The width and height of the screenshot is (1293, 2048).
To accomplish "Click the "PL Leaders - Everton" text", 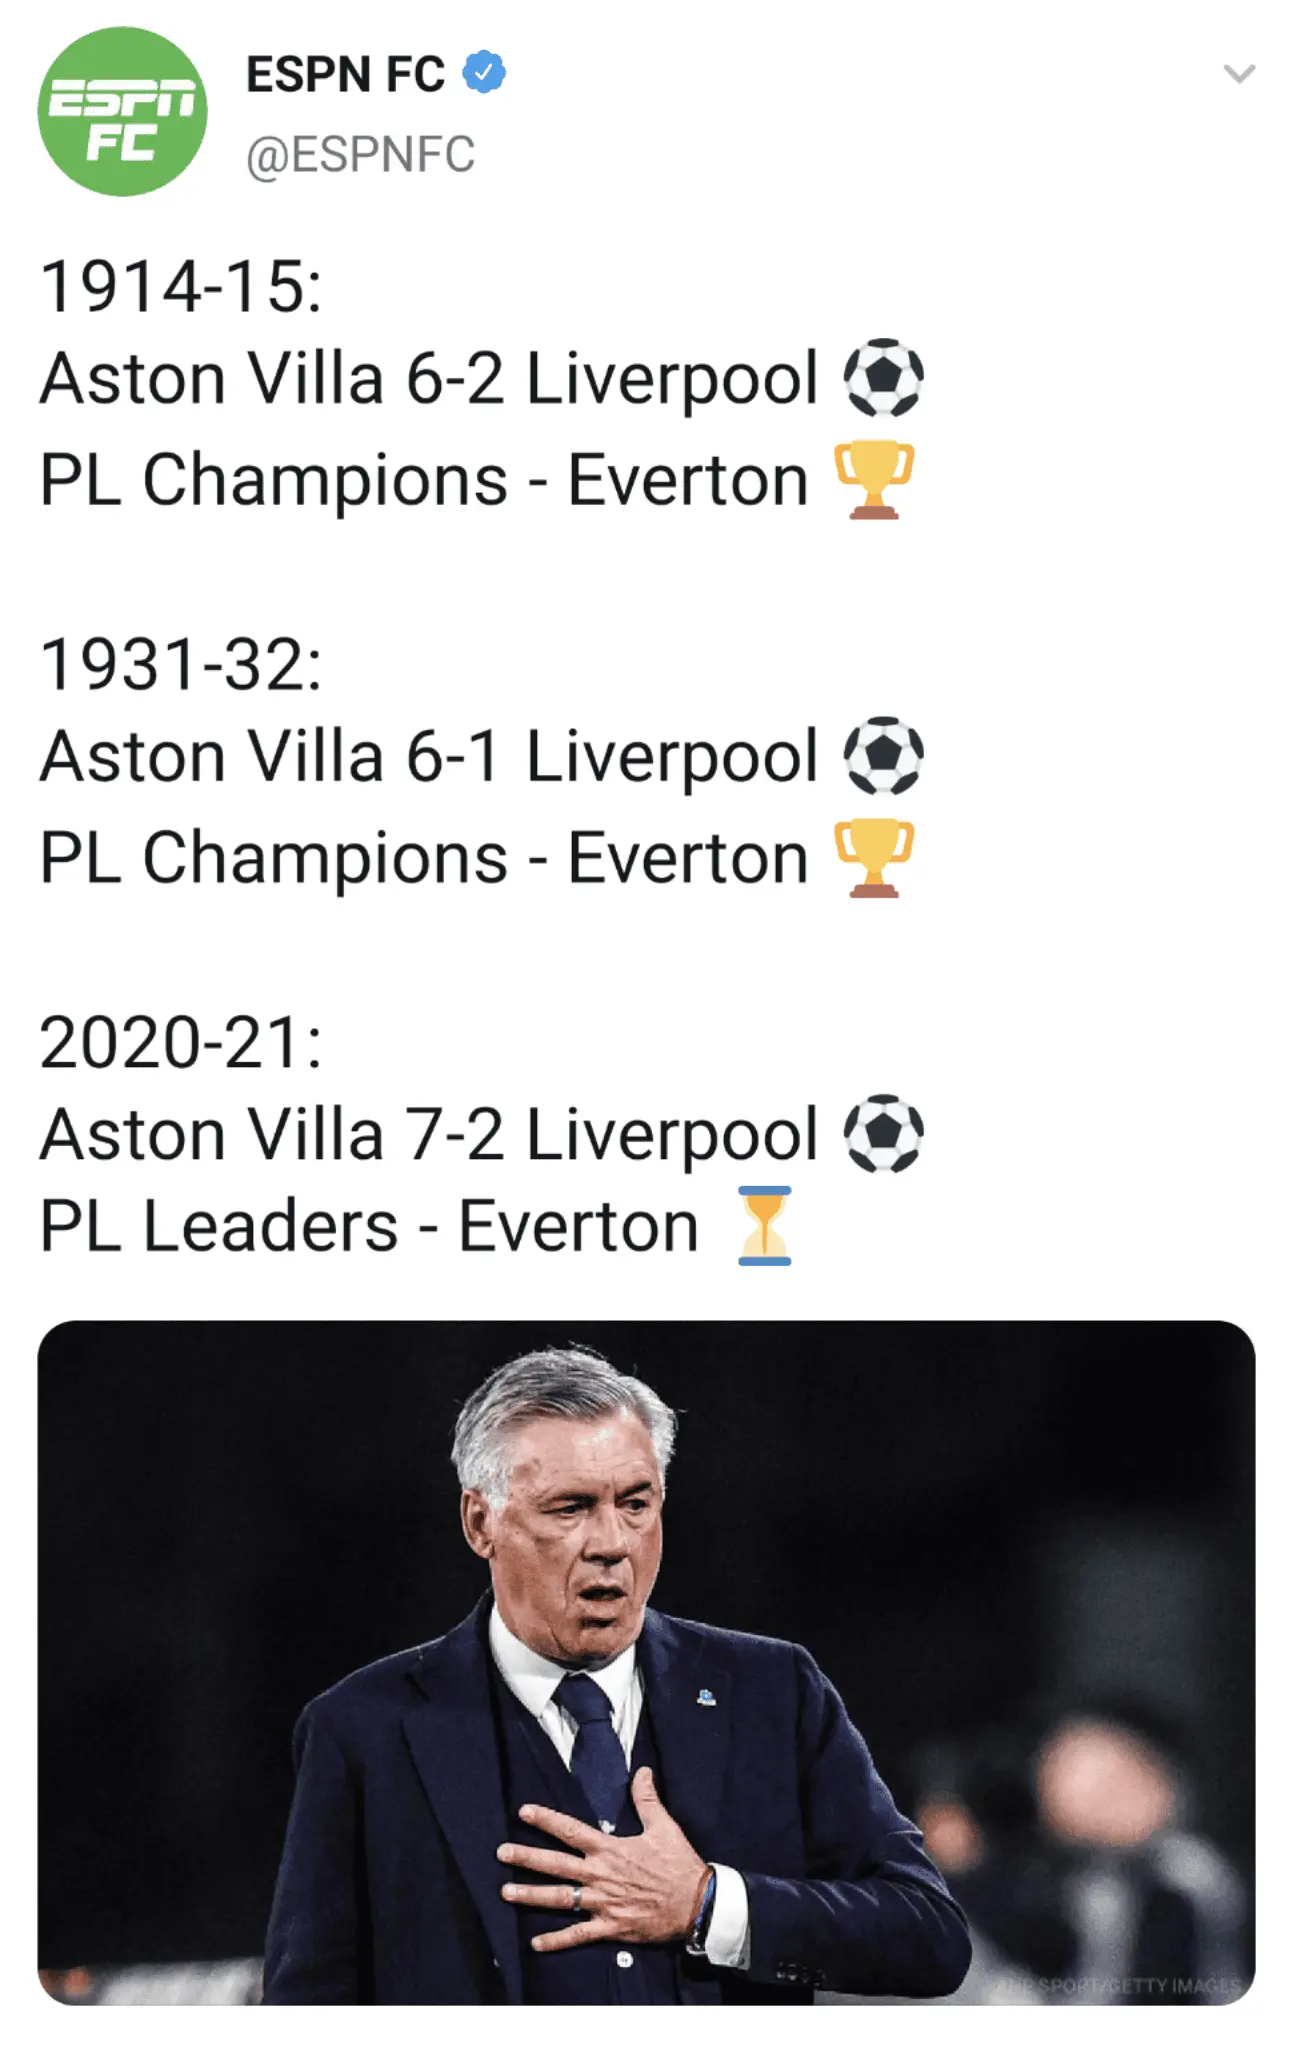I will [369, 1227].
